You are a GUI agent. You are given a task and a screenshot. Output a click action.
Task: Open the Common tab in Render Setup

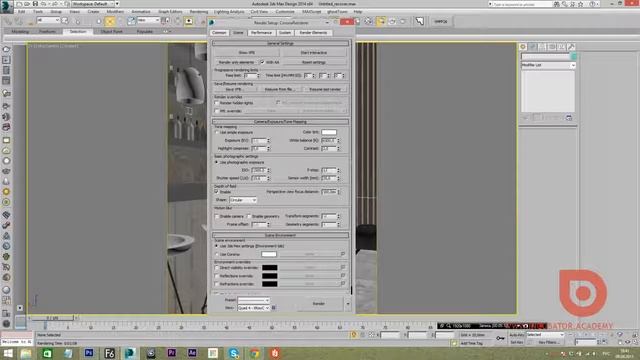pos(219,33)
